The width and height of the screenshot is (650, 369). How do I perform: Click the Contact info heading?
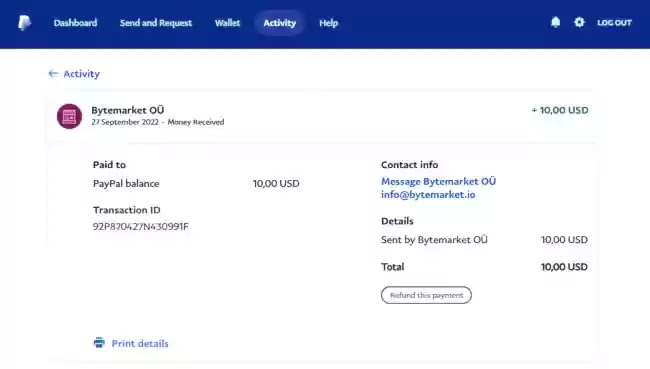coord(410,165)
